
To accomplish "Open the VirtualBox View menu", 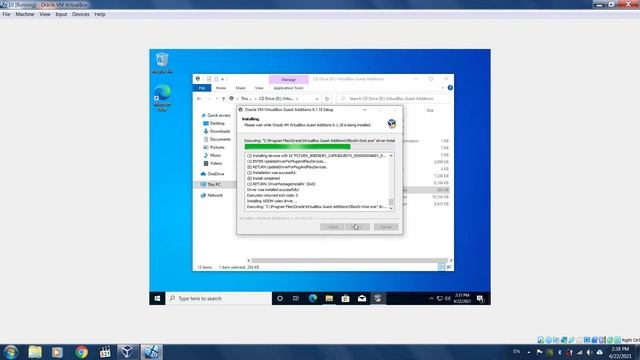I will click(x=45, y=14).
